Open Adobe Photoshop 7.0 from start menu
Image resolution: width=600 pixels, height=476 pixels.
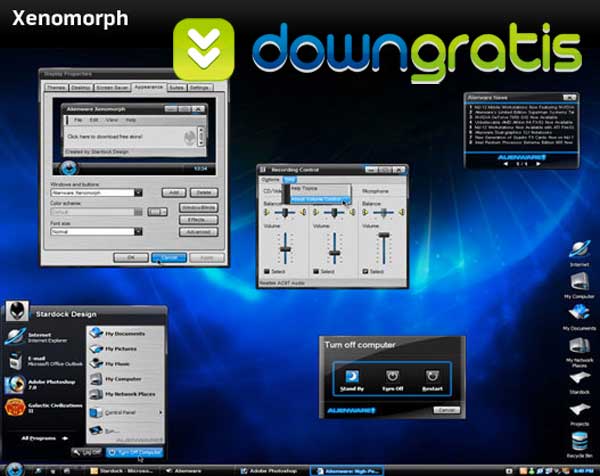coord(43,384)
